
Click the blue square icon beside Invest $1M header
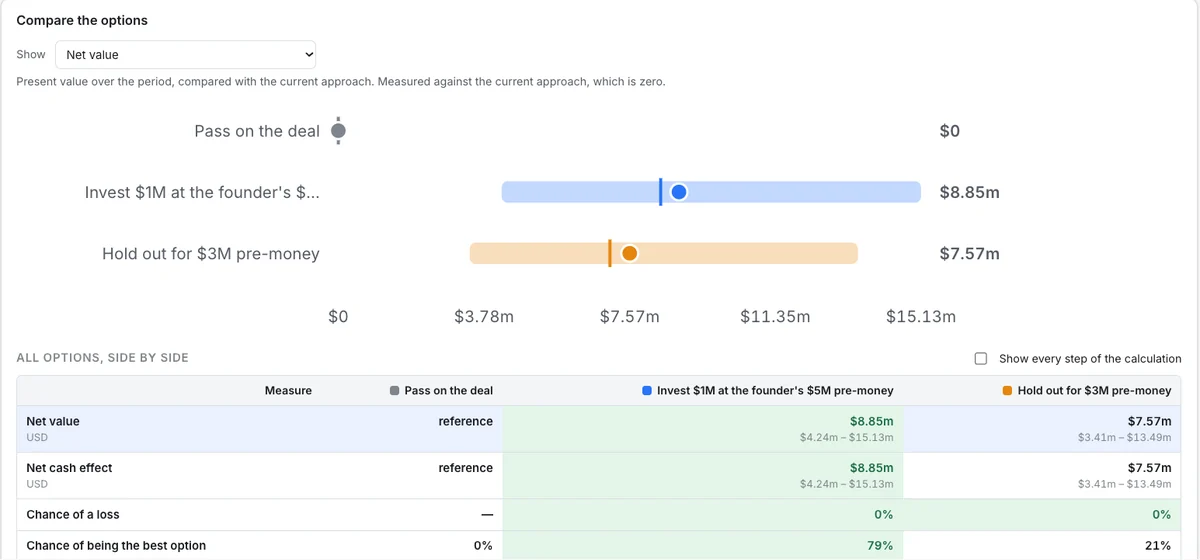click(647, 391)
